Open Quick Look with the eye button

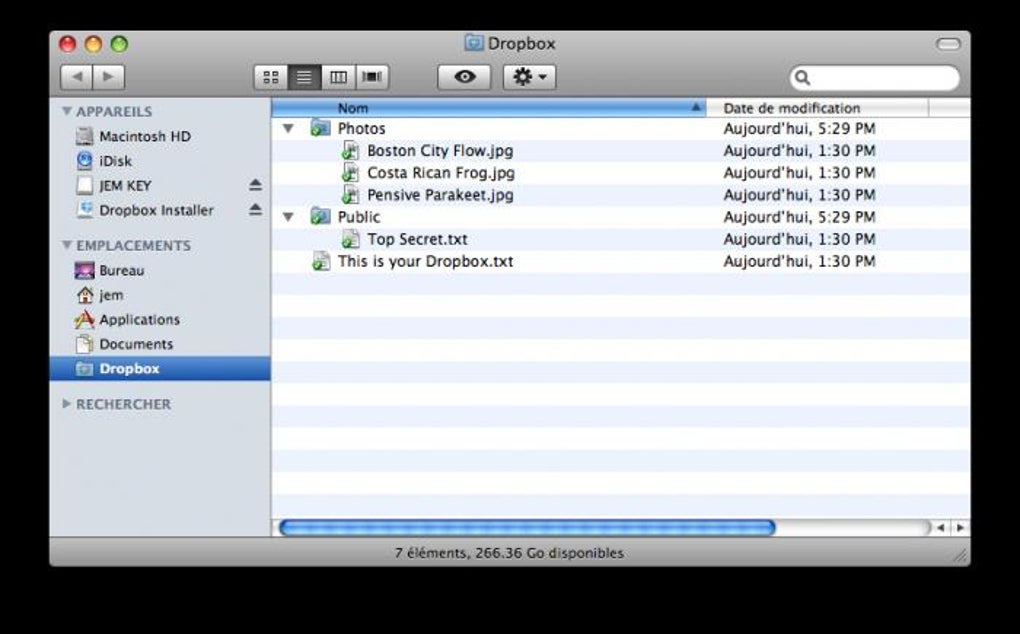[x=464, y=77]
